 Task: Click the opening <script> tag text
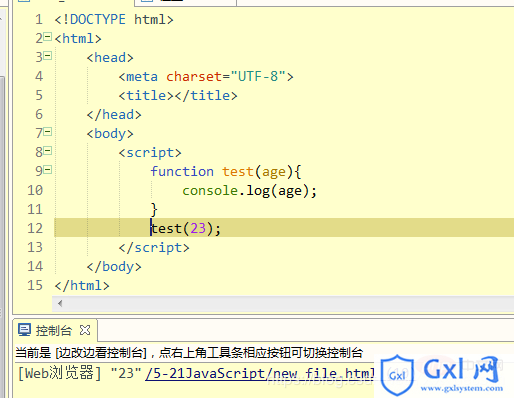point(150,153)
